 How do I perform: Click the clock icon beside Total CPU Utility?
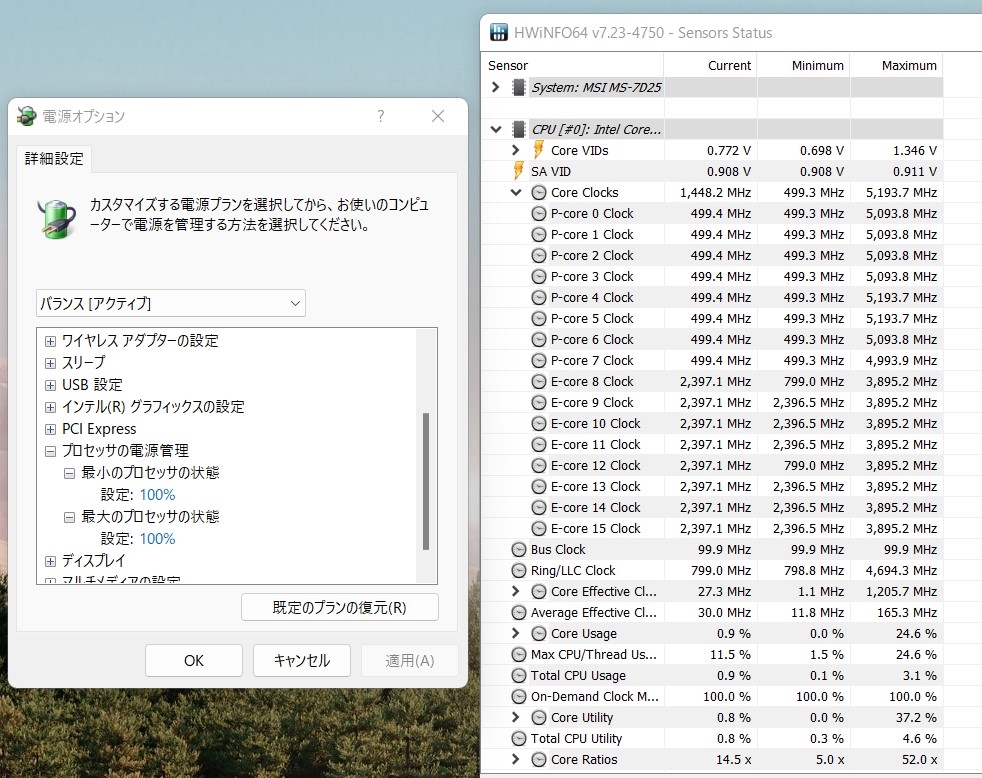click(x=519, y=739)
